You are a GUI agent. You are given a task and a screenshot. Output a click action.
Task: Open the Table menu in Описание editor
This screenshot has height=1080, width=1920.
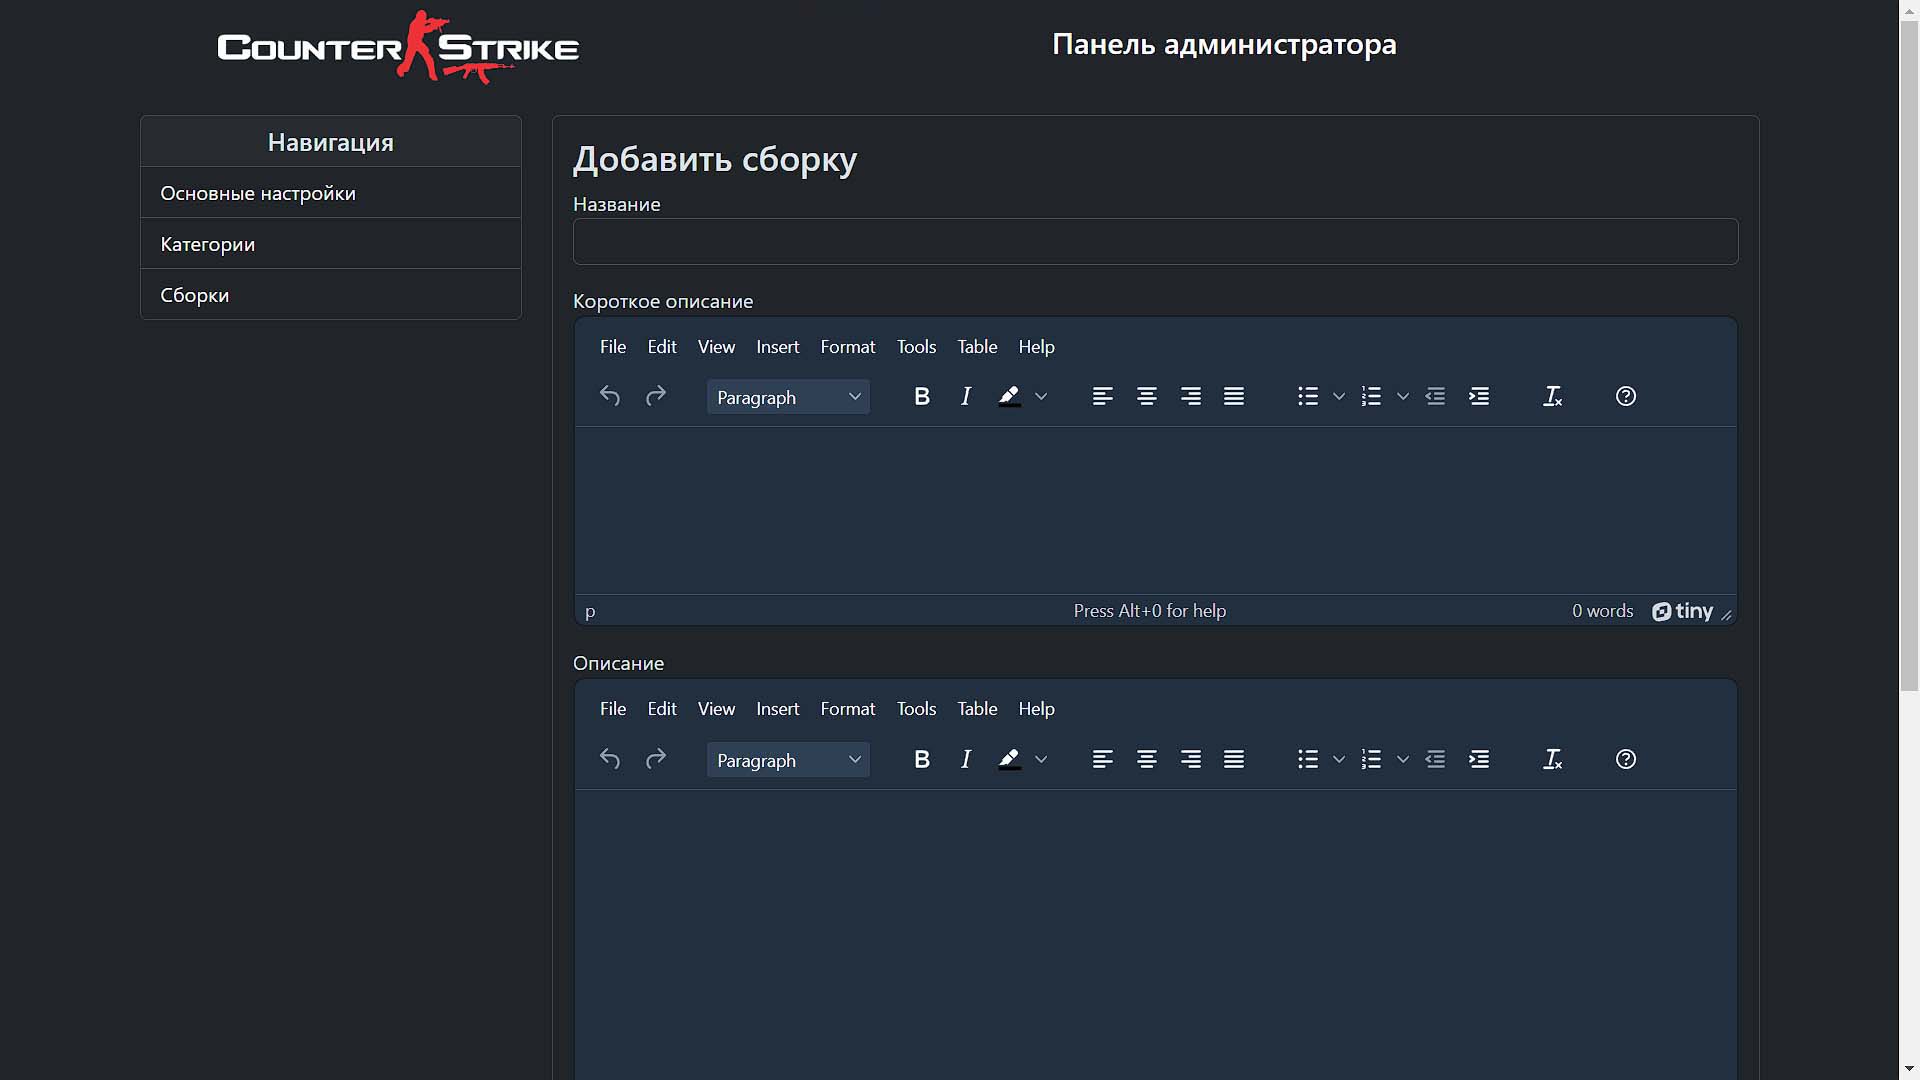coord(977,709)
